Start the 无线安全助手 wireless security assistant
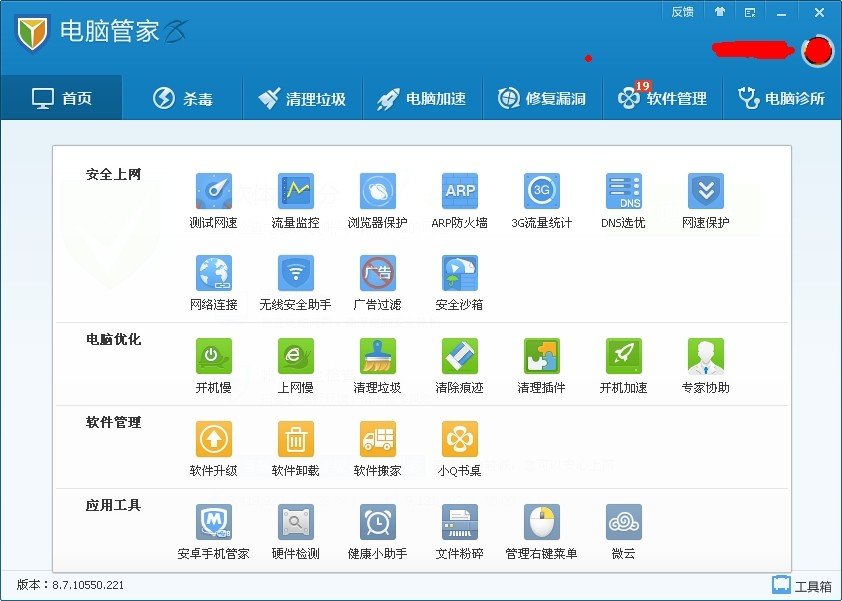Image resolution: width=842 pixels, height=601 pixels. (295, 273)
